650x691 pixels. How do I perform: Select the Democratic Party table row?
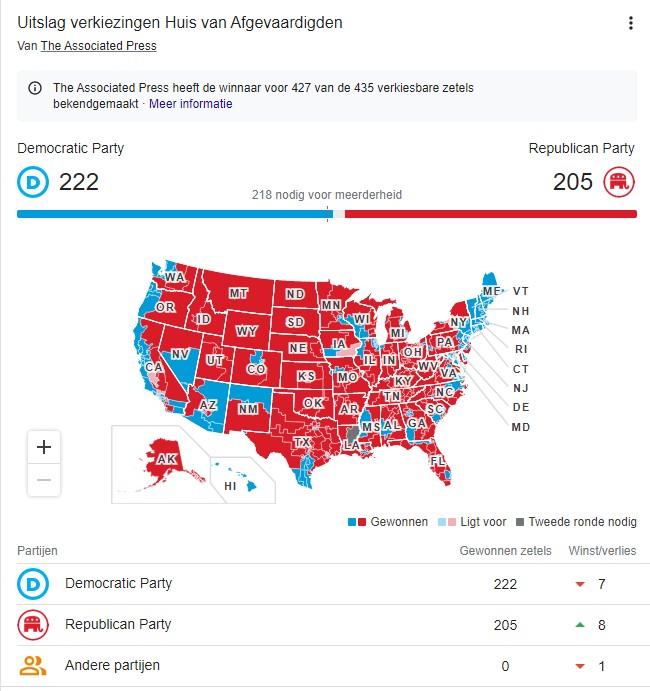[x=325, y=584]
